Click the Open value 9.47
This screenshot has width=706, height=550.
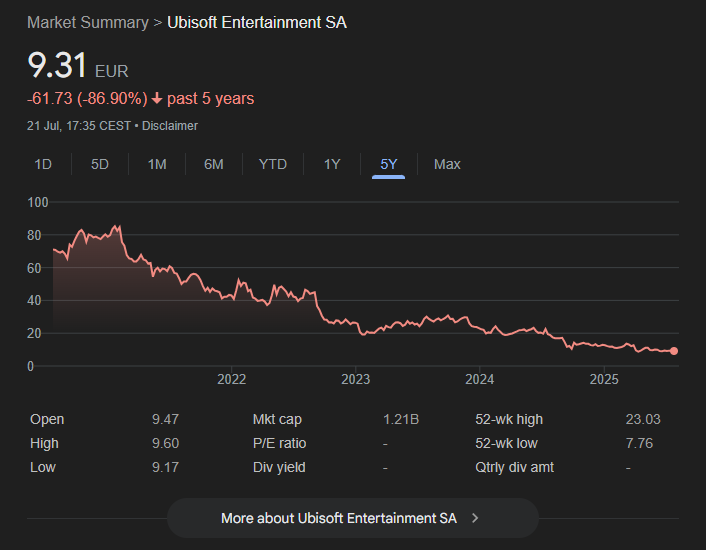[165, 419]
